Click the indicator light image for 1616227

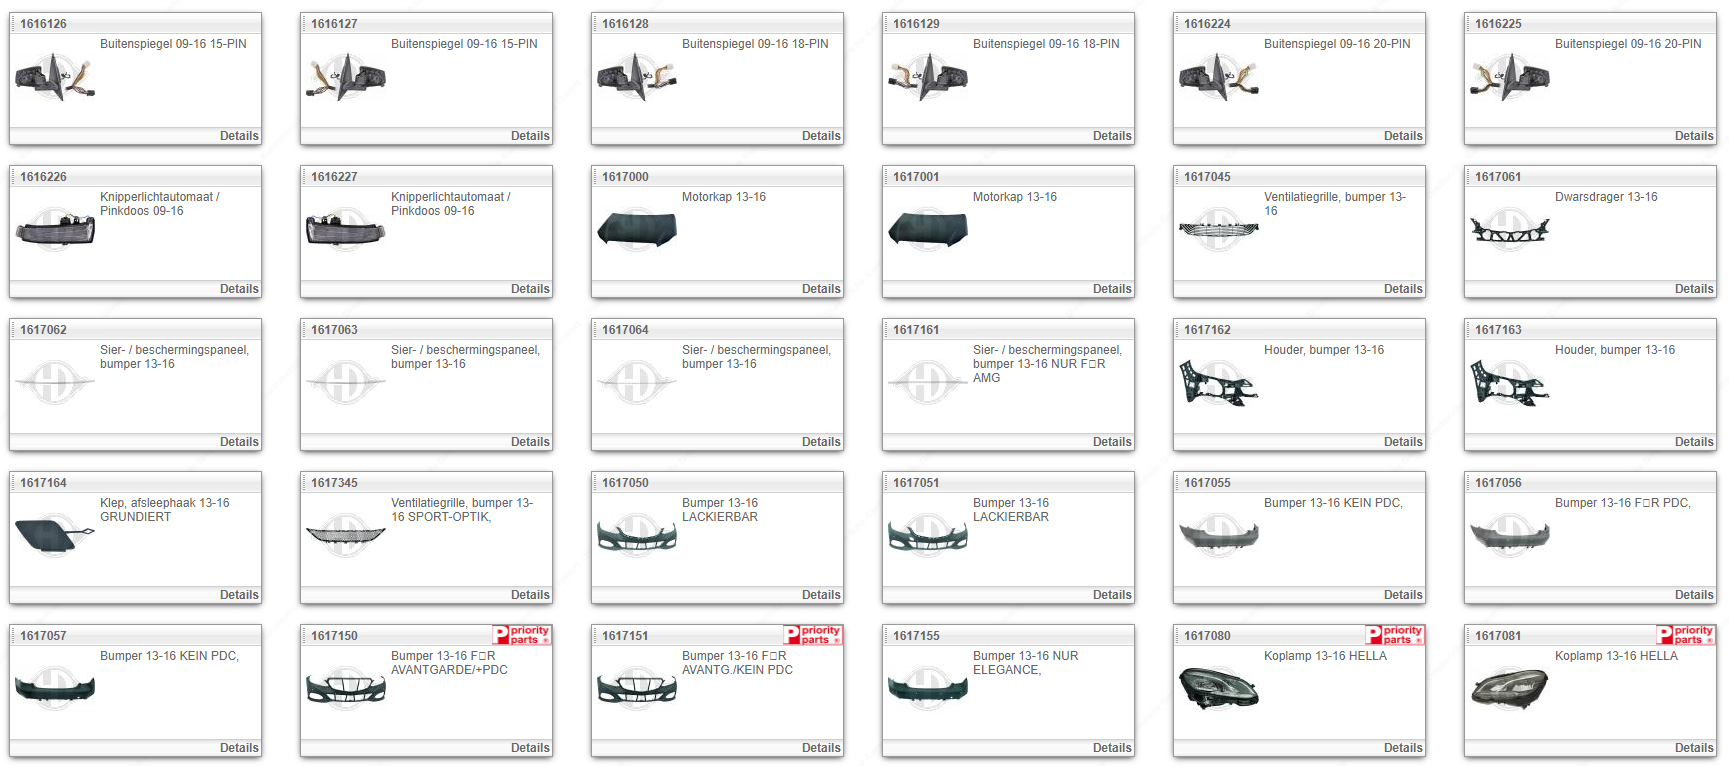345,230
